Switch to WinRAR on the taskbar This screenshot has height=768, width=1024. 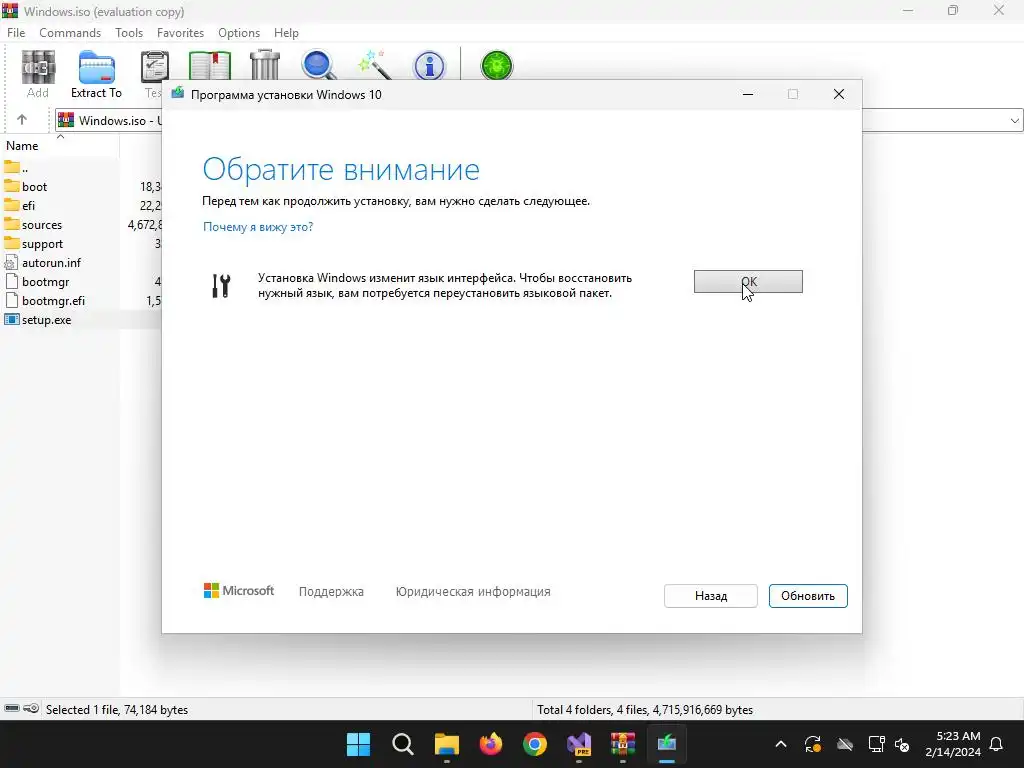(623, 744)
